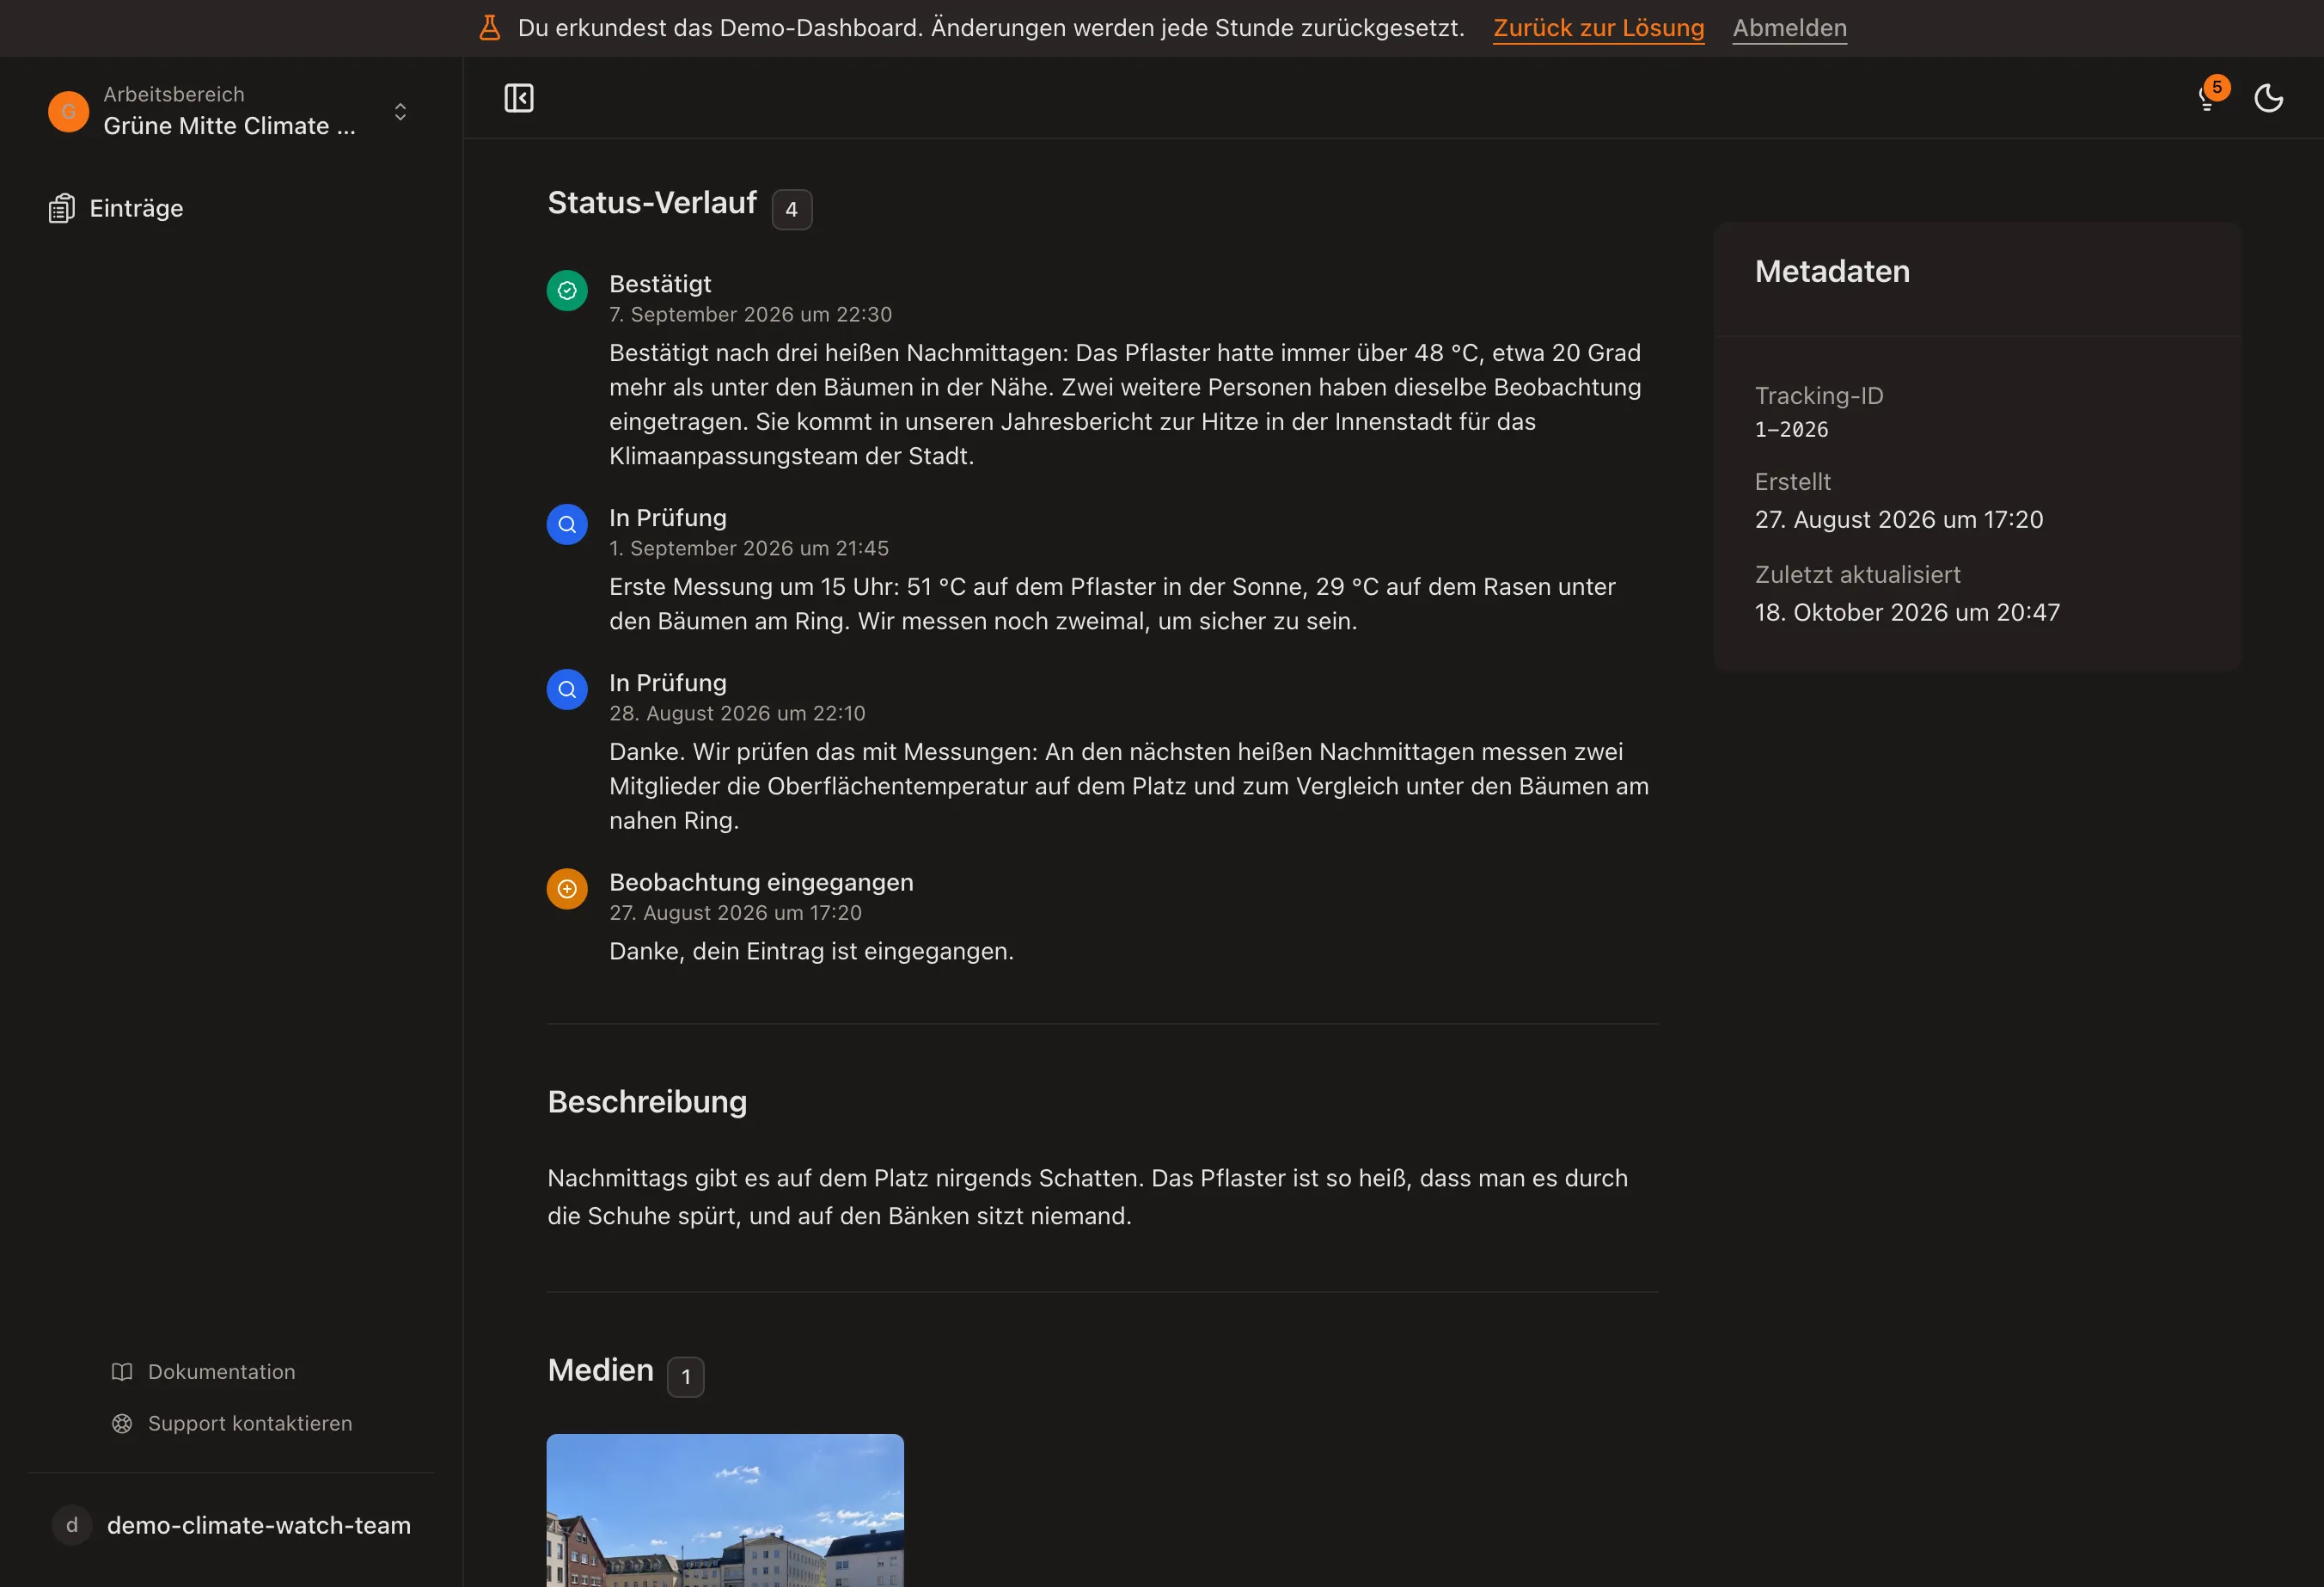Select the Tracking-ID value 1-2026
The width and height of the screenshot is (2324, 1587).
[1791, 429]
